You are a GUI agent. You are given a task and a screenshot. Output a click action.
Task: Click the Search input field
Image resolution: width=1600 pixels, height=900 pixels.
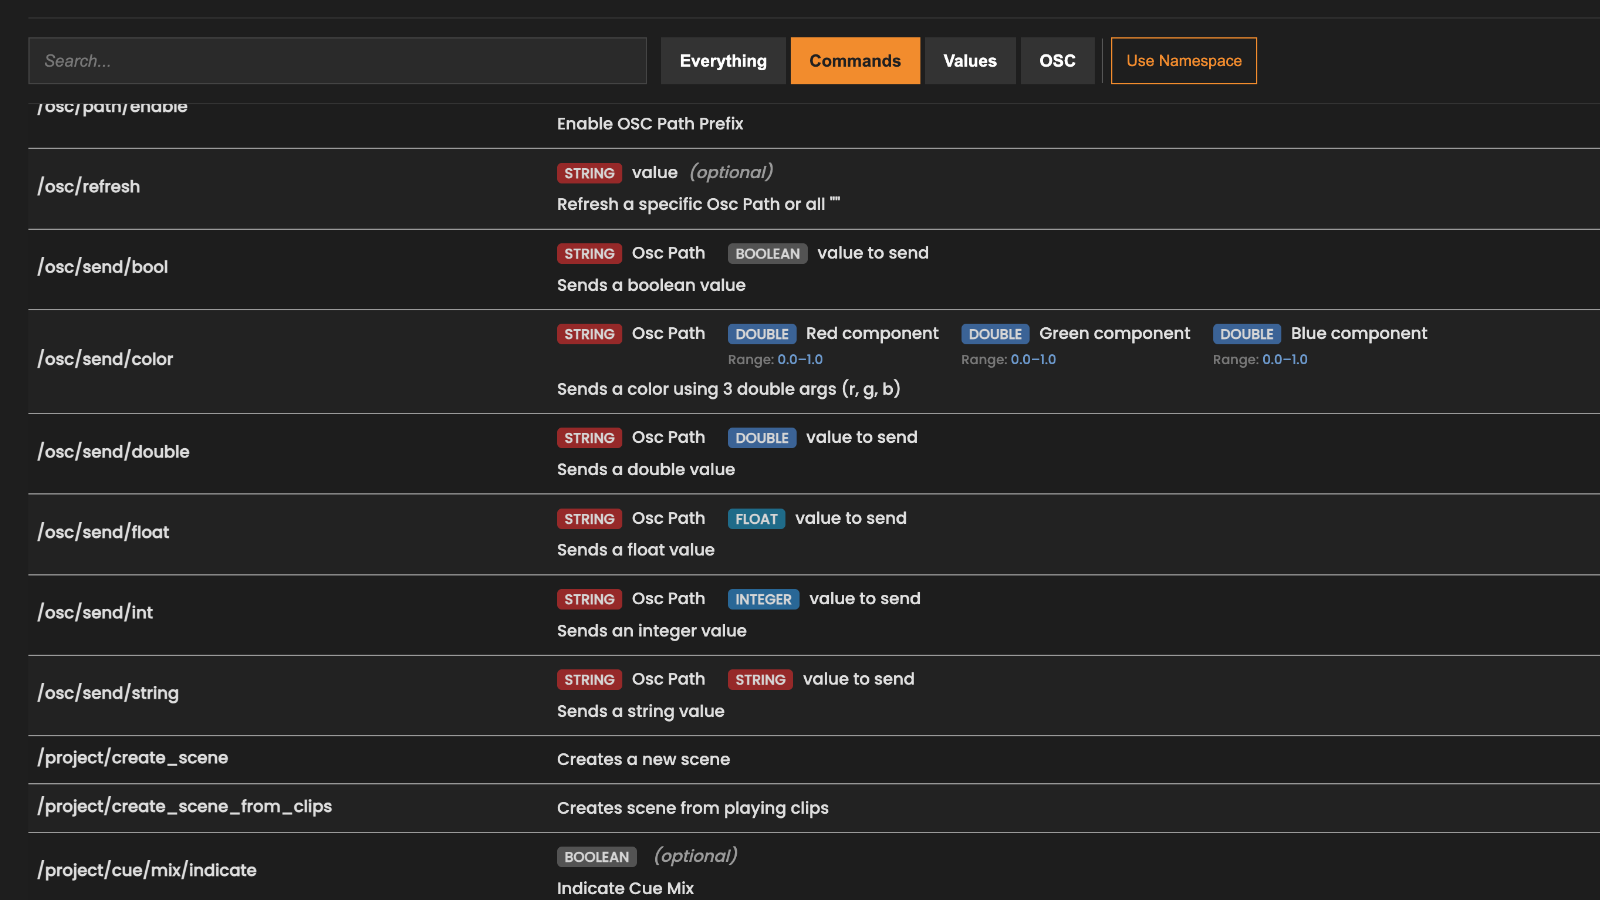(x=337, y=61)
